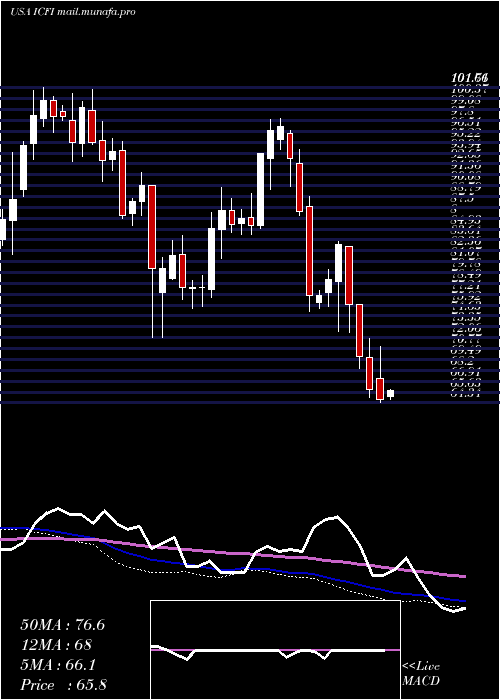500x700 pixels.
Task: Select the final small white candlestick
Action: coord(391,394)
